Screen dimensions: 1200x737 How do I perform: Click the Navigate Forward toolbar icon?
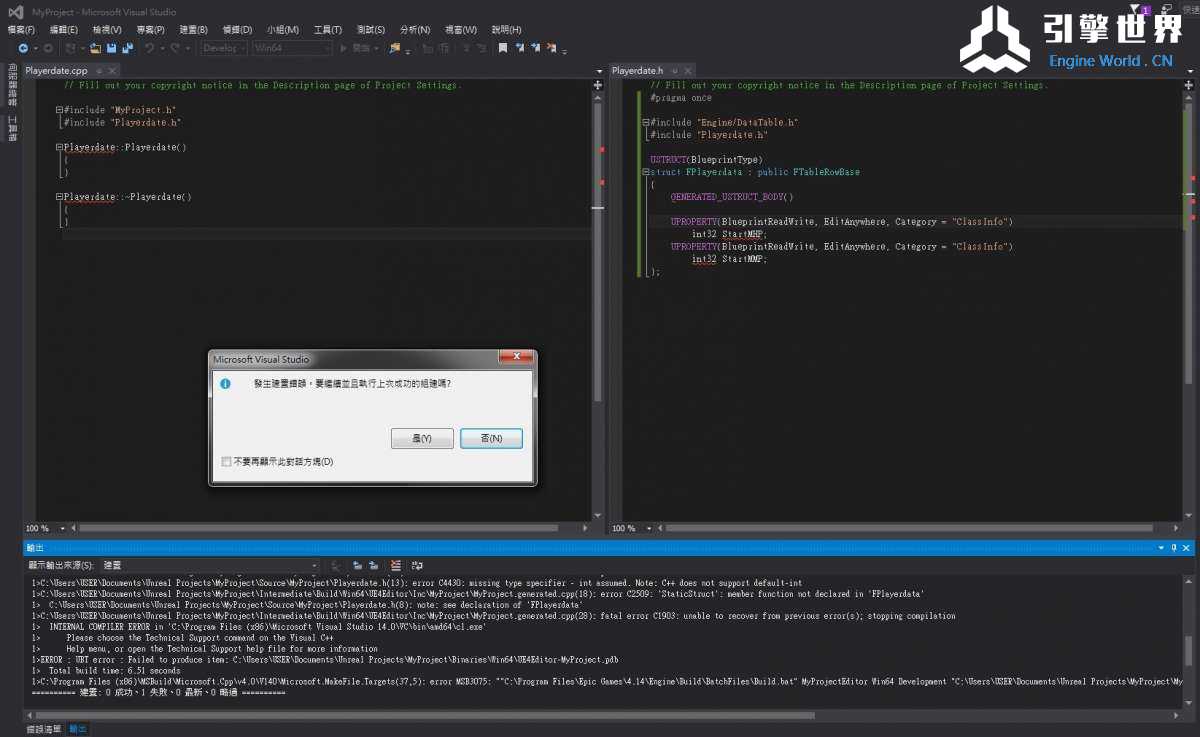(x=48, y=48)
